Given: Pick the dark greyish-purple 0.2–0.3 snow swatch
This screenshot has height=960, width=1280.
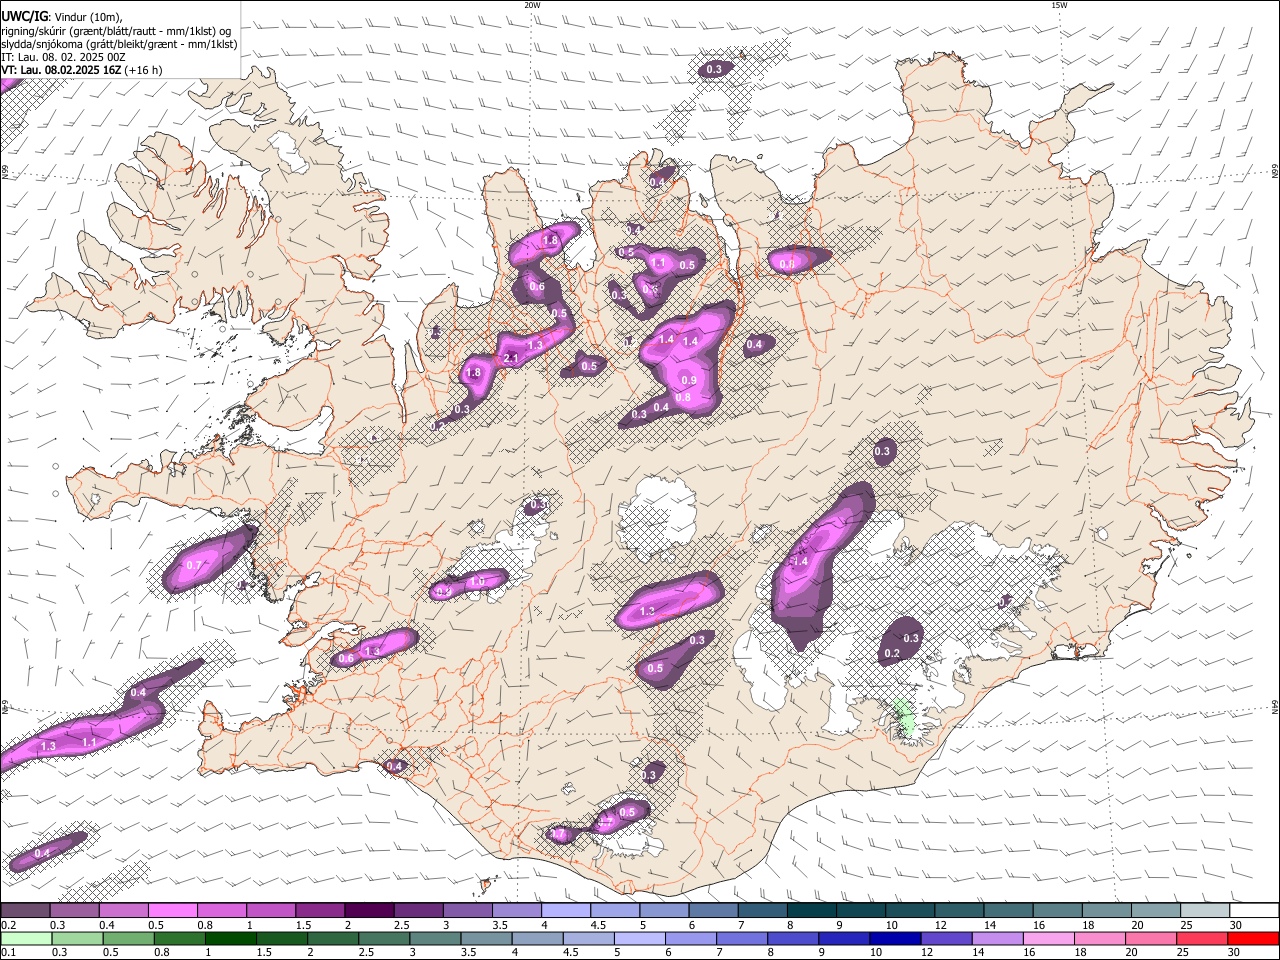Looking at the screenshot, I should (25, 911).
